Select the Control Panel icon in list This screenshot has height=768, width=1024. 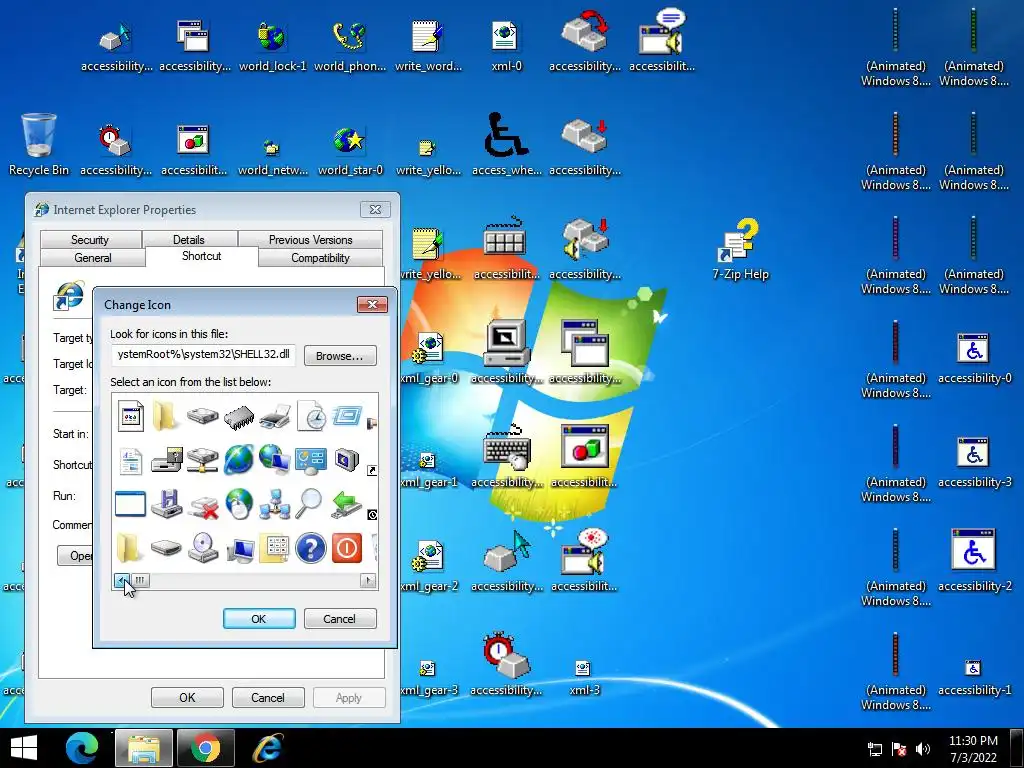(311, 460)
